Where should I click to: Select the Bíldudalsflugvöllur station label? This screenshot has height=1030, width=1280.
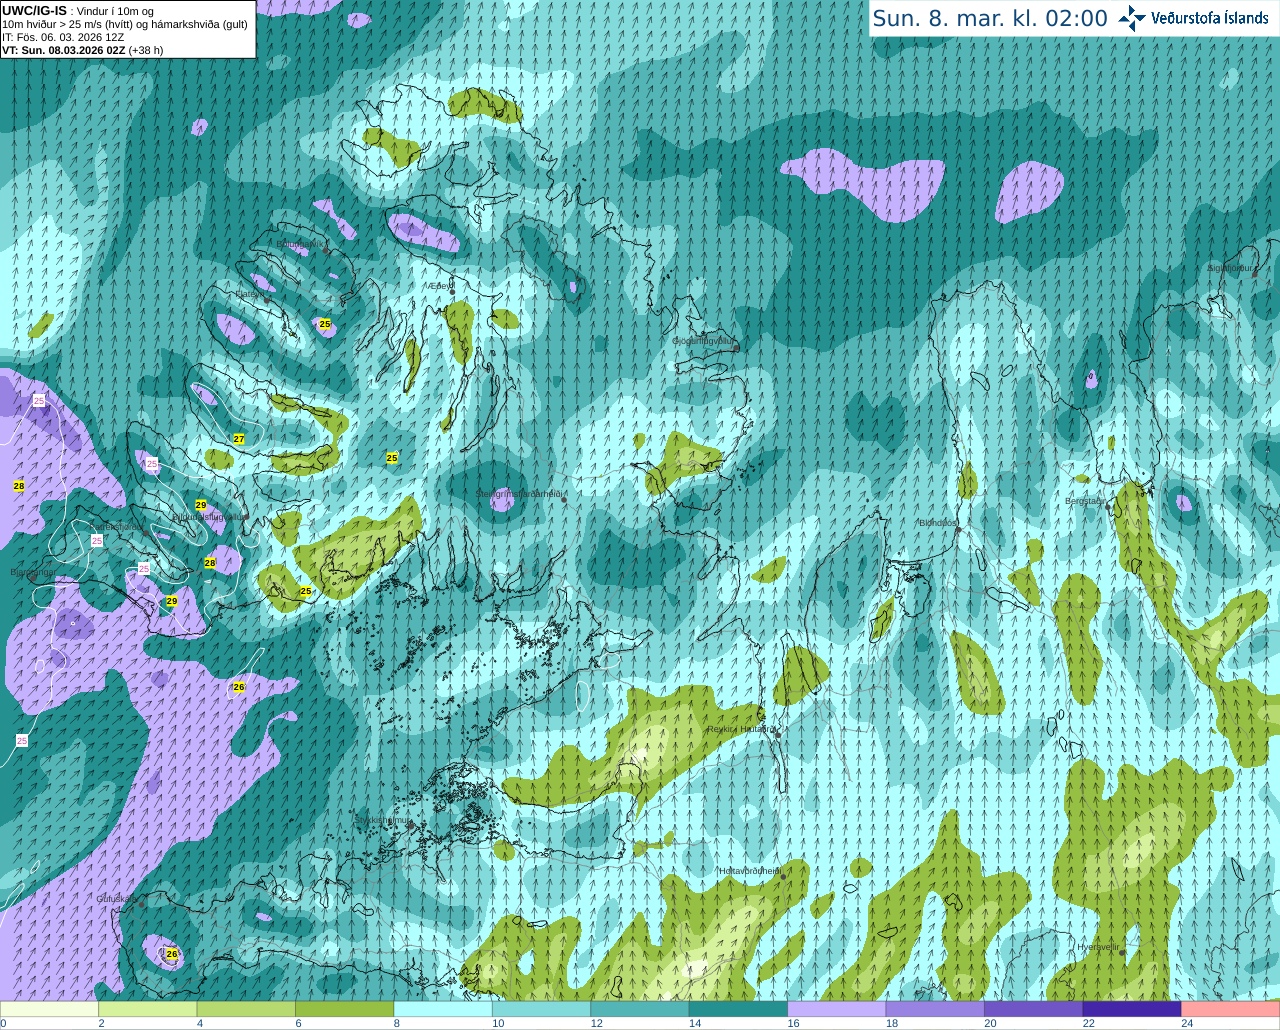pos(209,517)
